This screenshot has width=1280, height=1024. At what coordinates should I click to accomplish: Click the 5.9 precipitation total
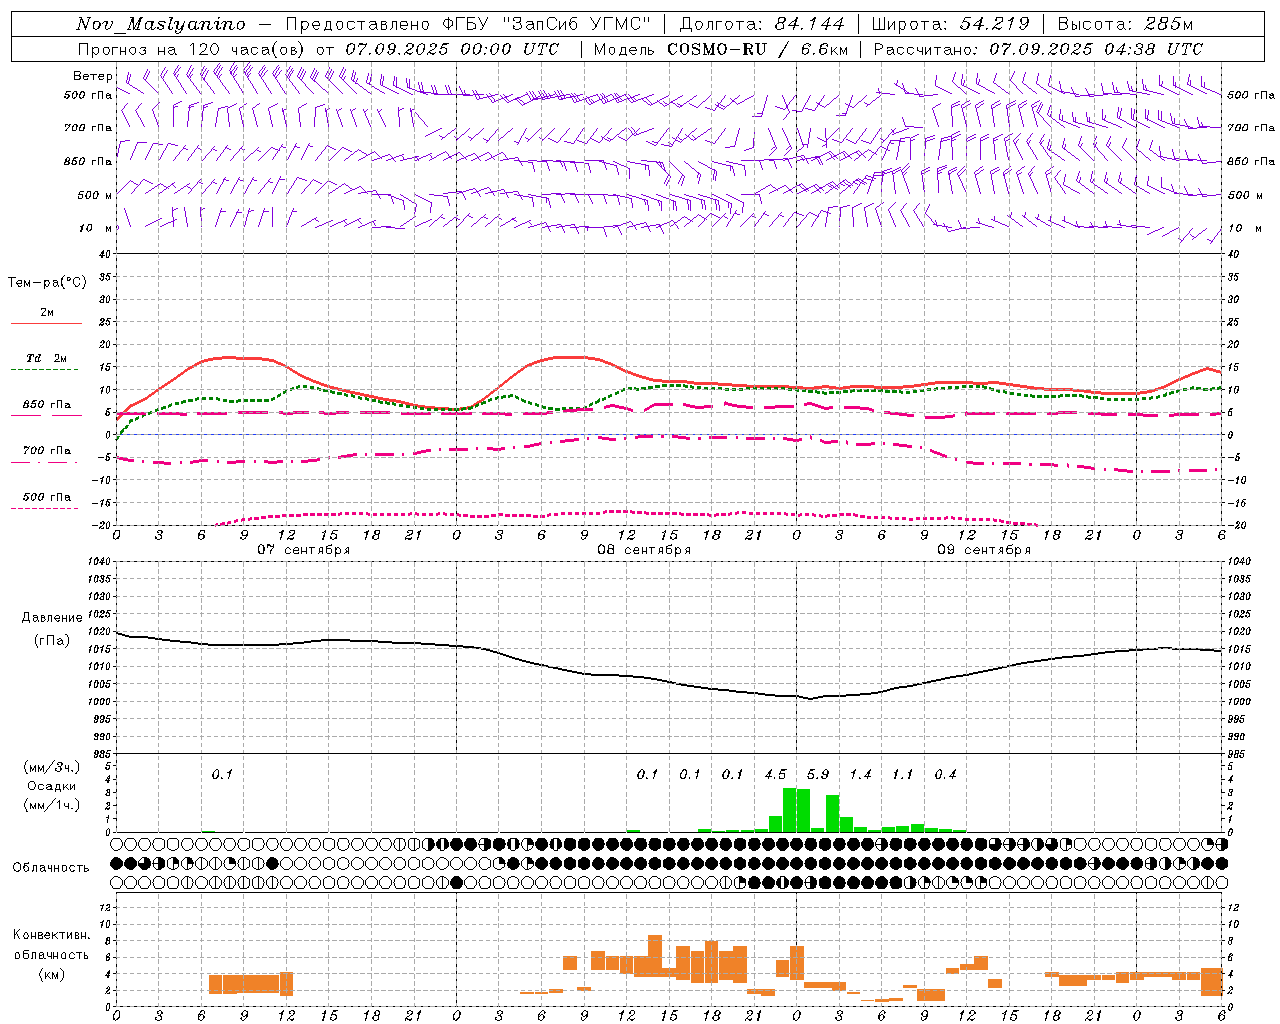[817, 774]
